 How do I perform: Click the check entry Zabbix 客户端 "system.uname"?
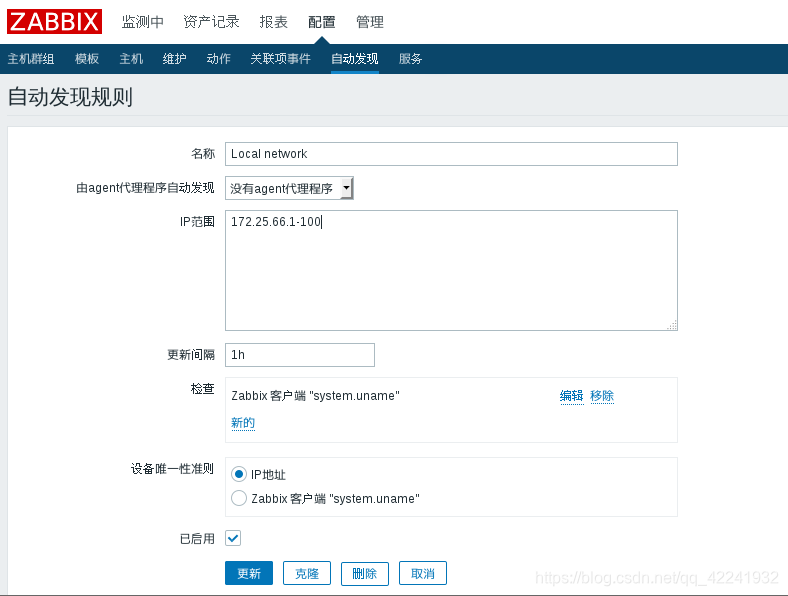tap(315, 396)
